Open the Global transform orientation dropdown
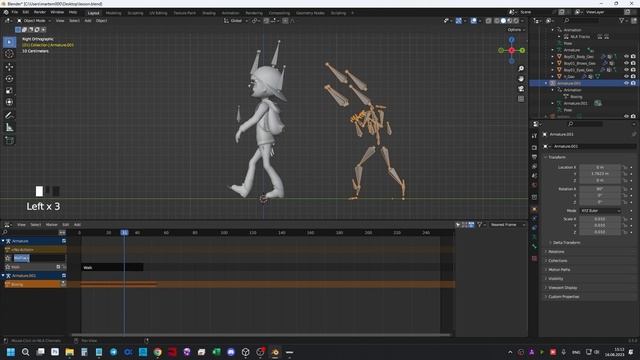Screen dimensions: 640x360 [236, 20]
